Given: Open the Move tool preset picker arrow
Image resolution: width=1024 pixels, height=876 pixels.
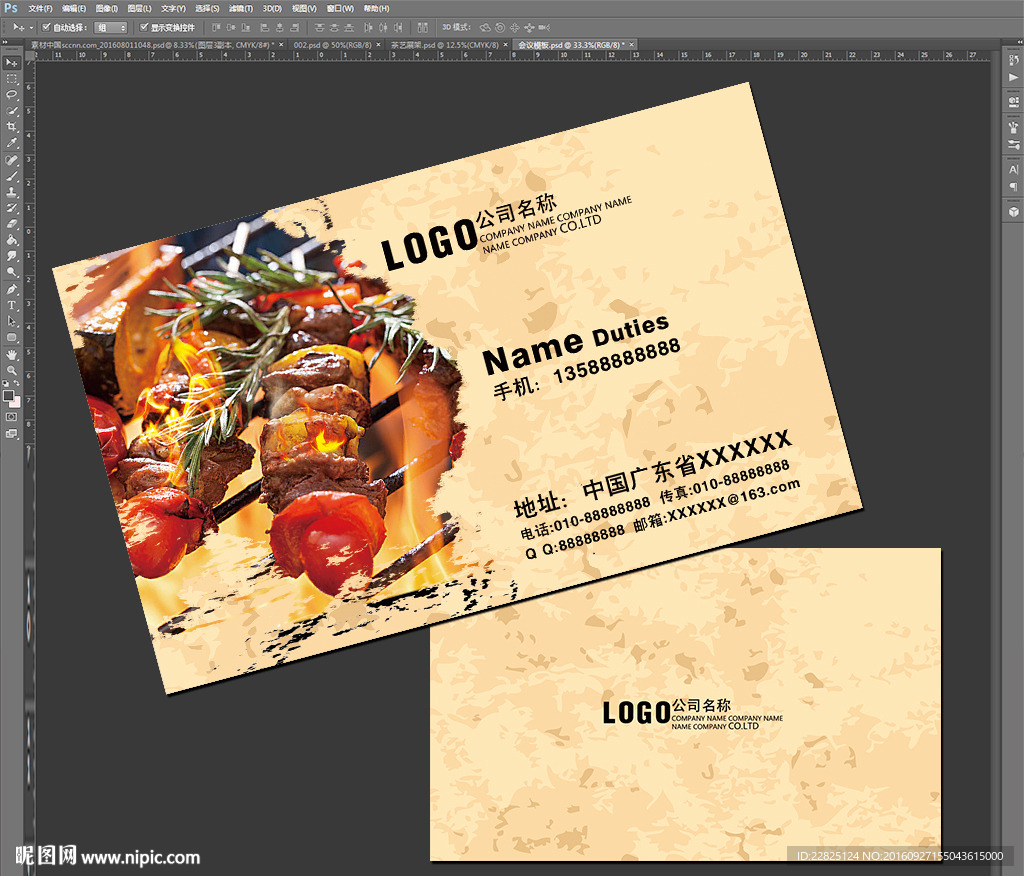Looking at the screenshot, I should [x=31, y=28].
